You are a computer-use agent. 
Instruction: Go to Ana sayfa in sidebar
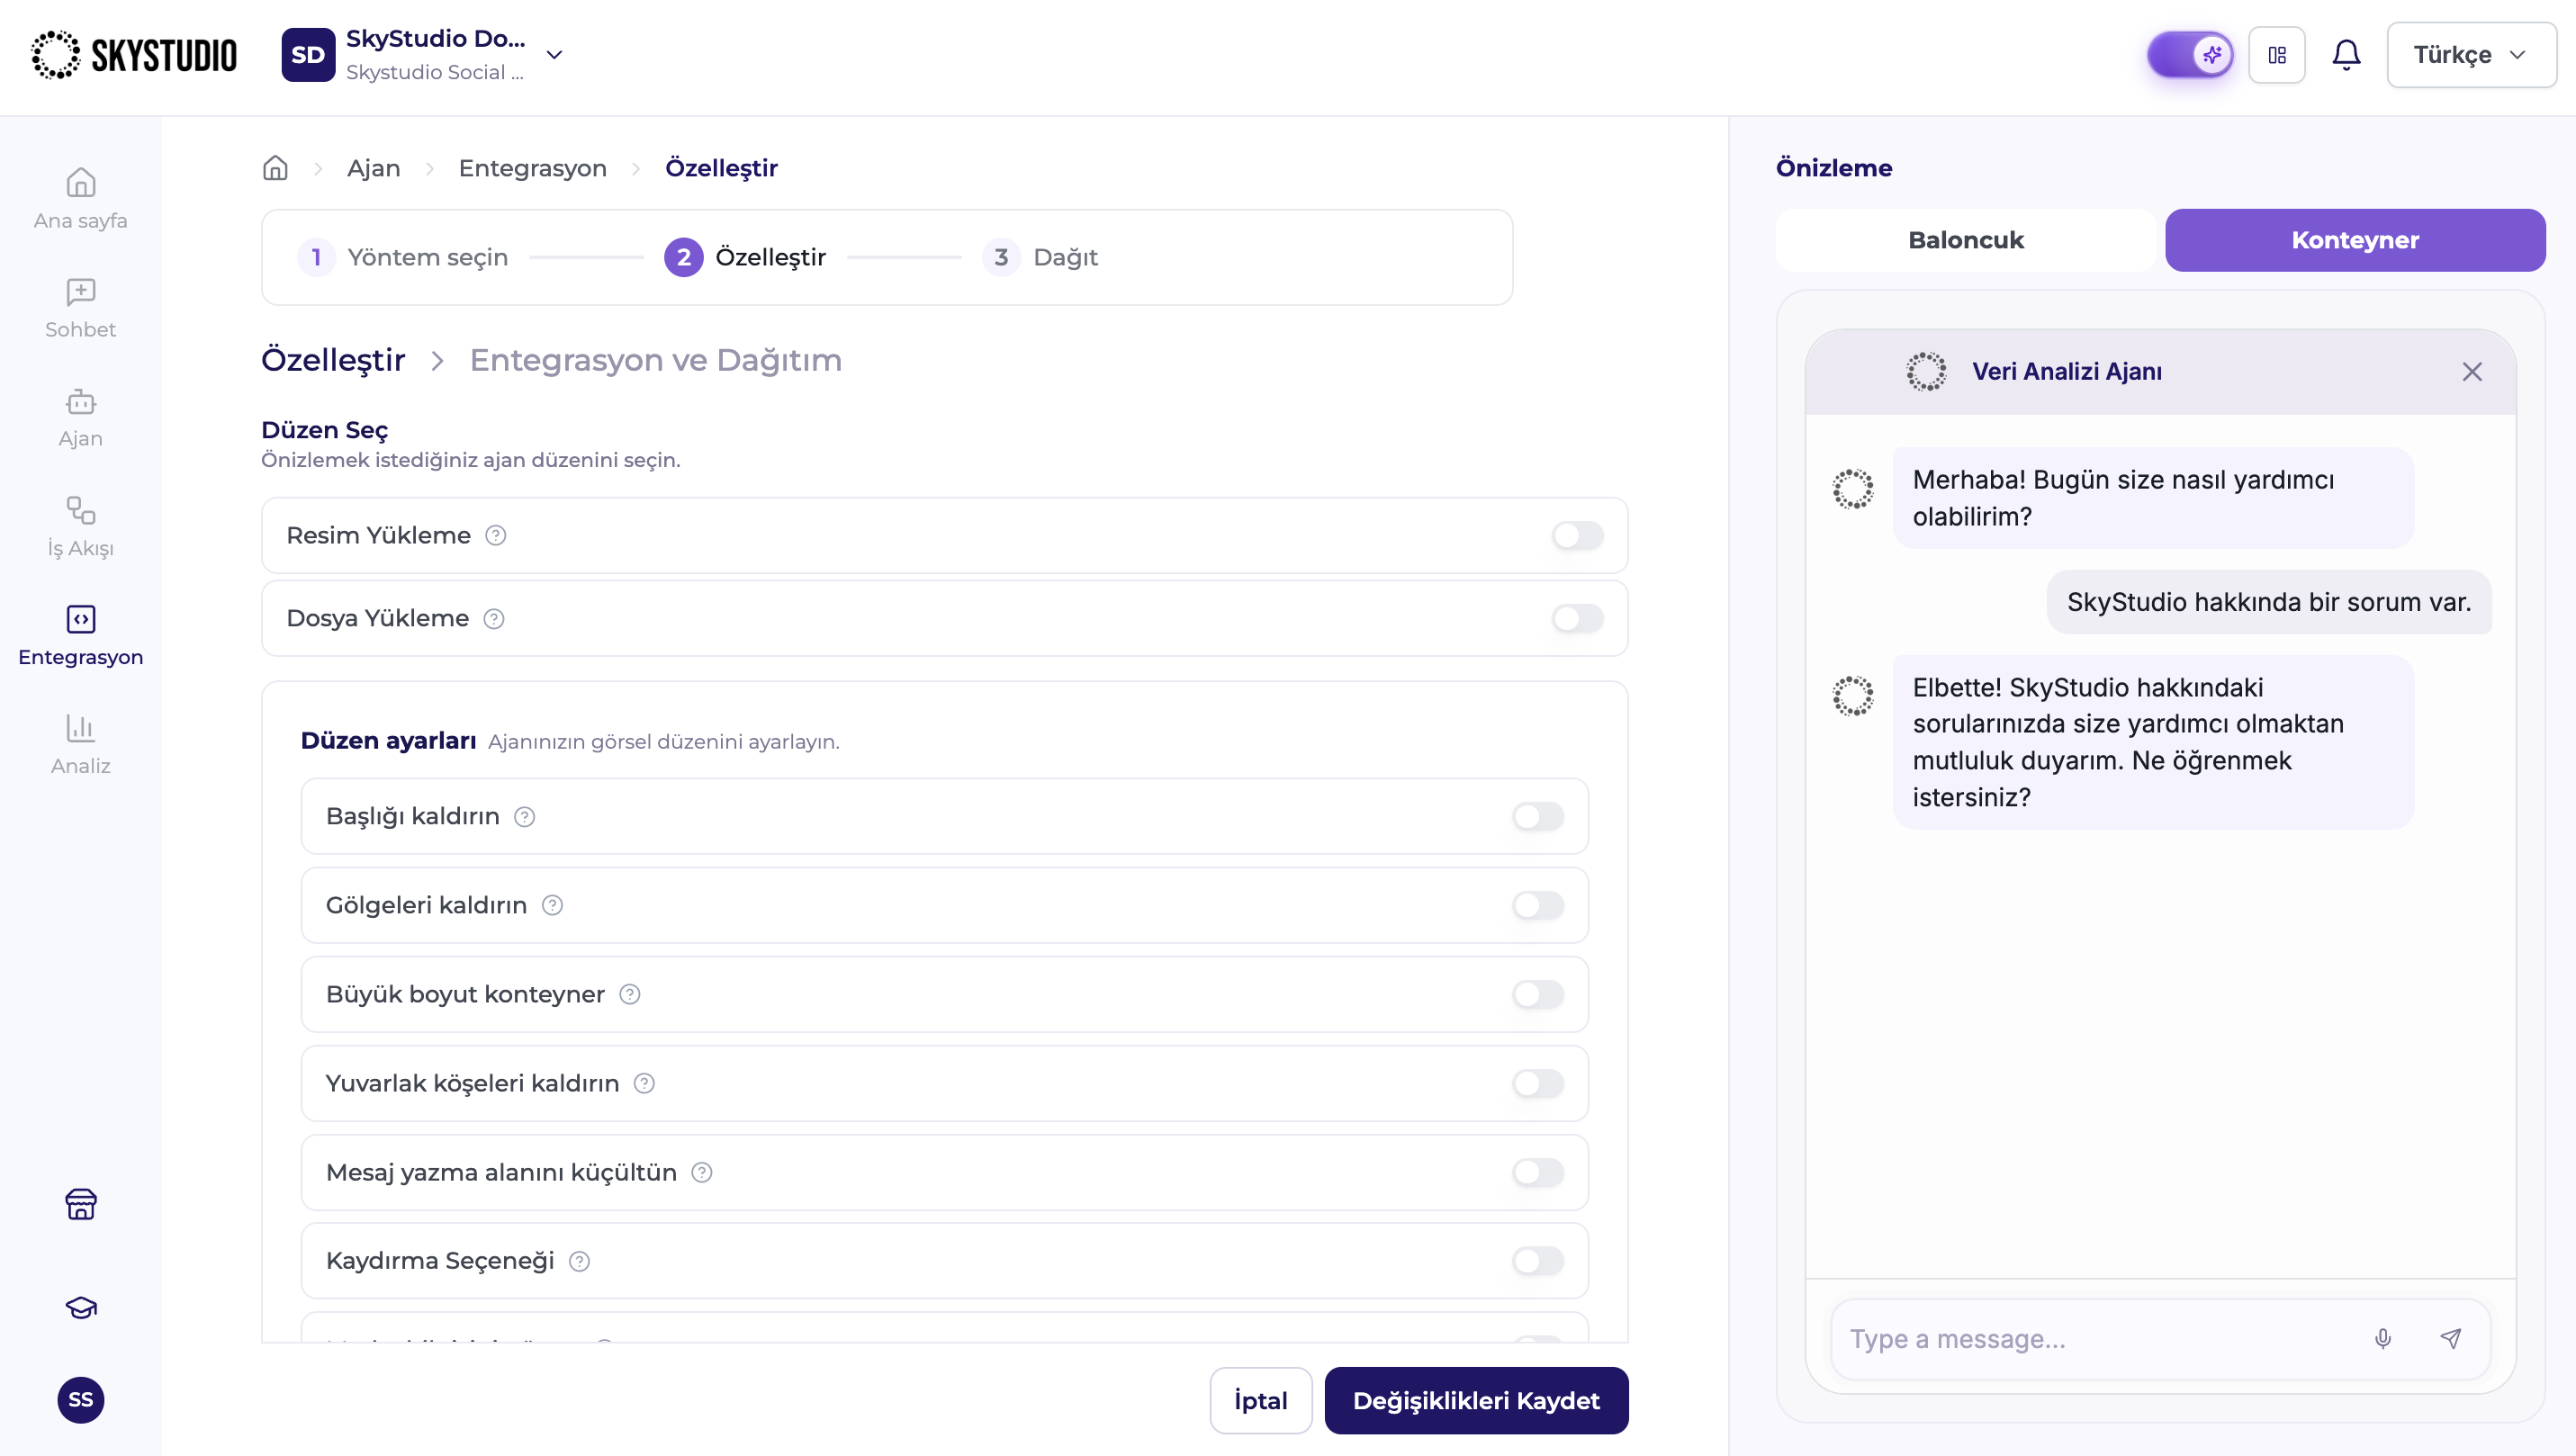(x=81, y=199)
